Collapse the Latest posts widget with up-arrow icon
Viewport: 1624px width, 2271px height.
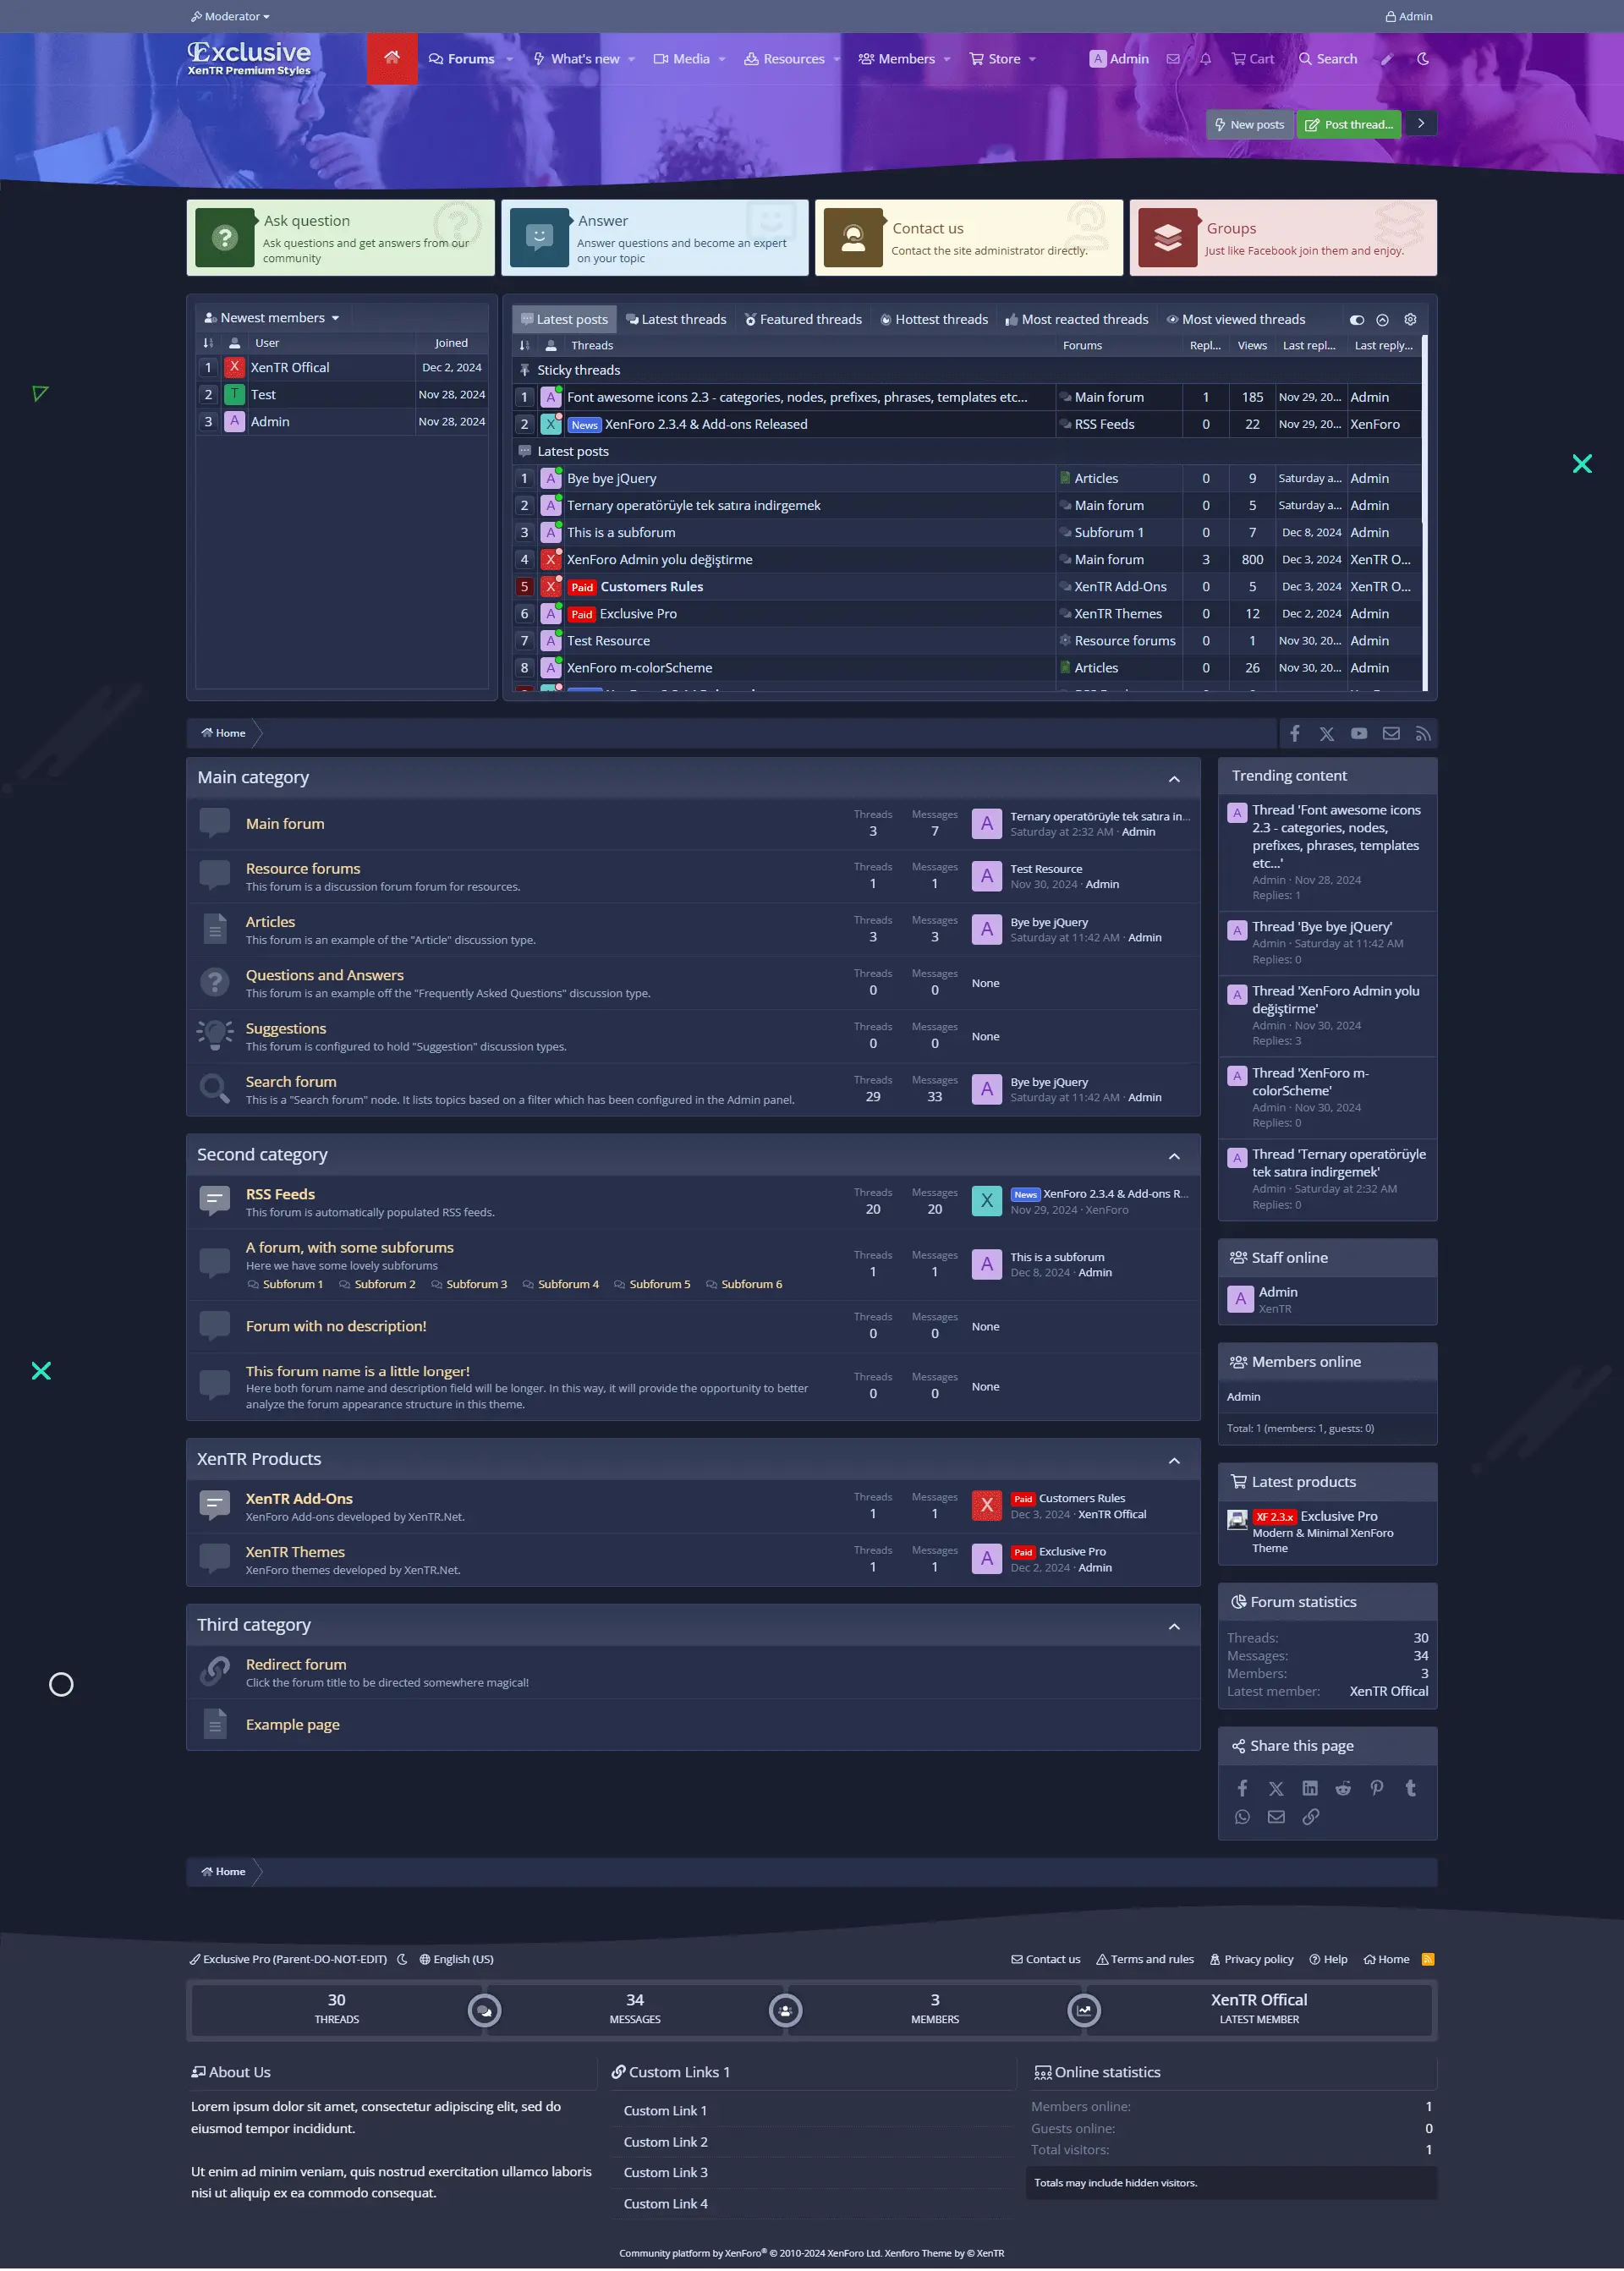(x=1382, y=320)
